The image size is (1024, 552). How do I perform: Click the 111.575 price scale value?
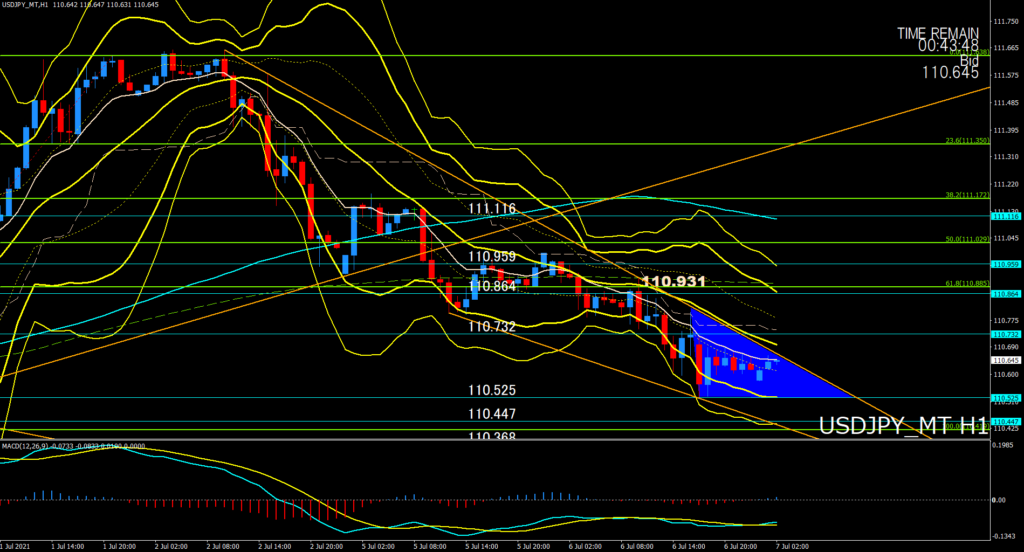point(1006,76)
